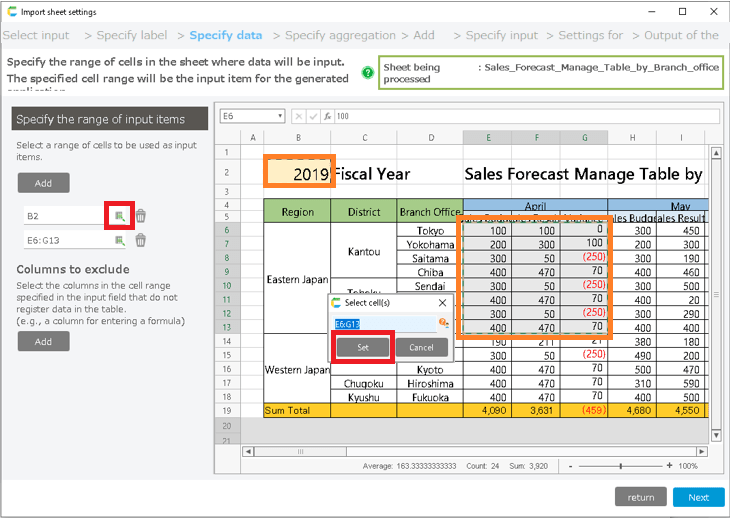The image size is (730, 519).
Task: Click the zoom slider in the status bar
Action: [620, 466]
